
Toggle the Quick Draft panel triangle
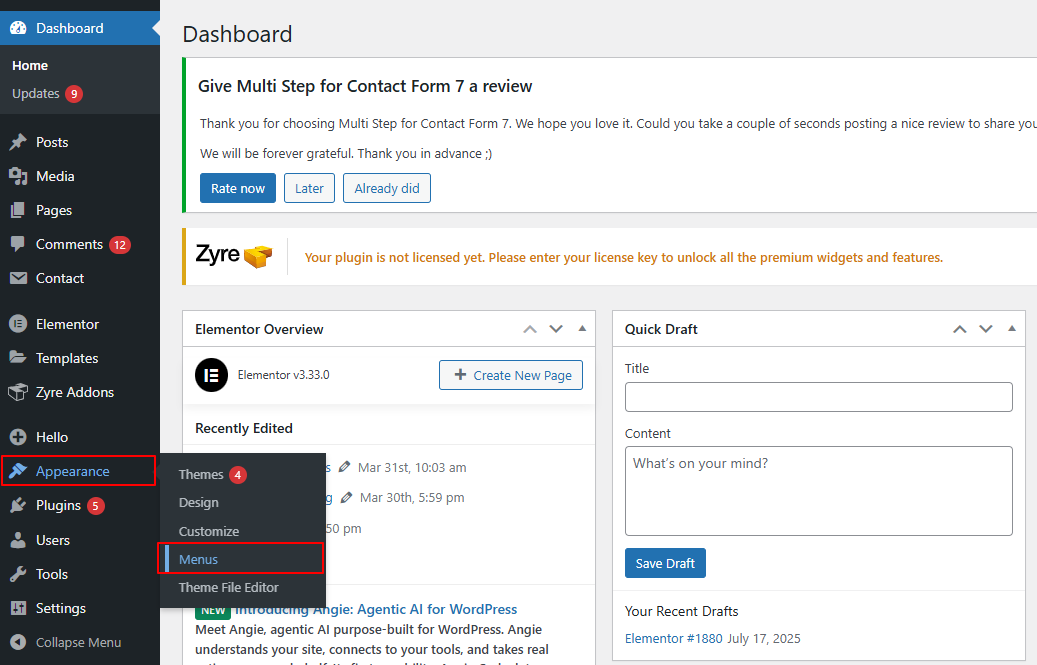pyautogui.click(x=1012, y=329)
